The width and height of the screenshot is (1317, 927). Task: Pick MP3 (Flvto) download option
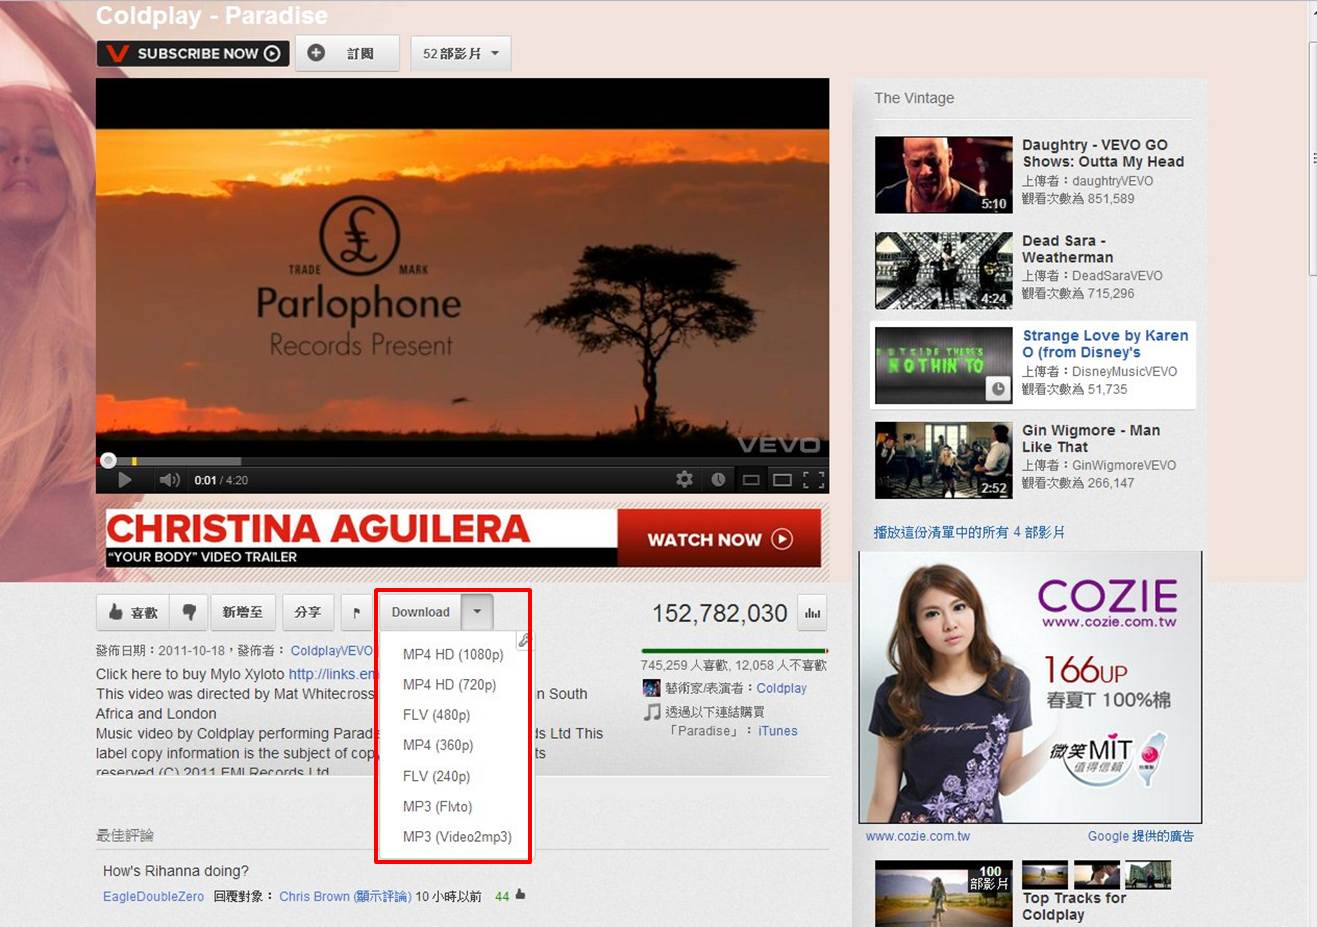(438, 806)
